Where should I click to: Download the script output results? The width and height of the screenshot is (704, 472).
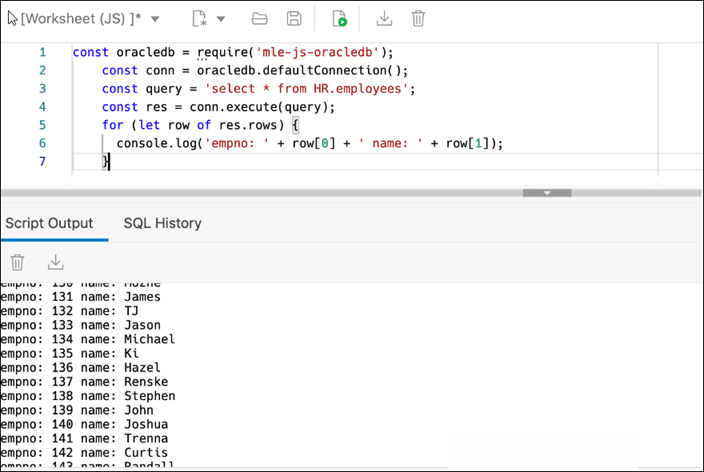point(56,262)
